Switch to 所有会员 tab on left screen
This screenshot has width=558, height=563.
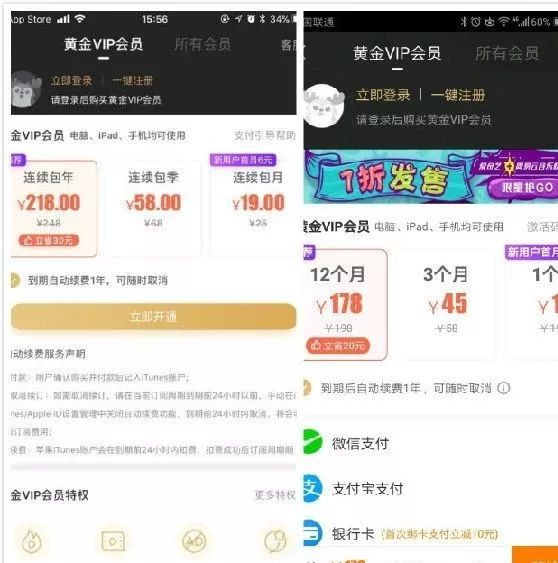pos(203,45)
